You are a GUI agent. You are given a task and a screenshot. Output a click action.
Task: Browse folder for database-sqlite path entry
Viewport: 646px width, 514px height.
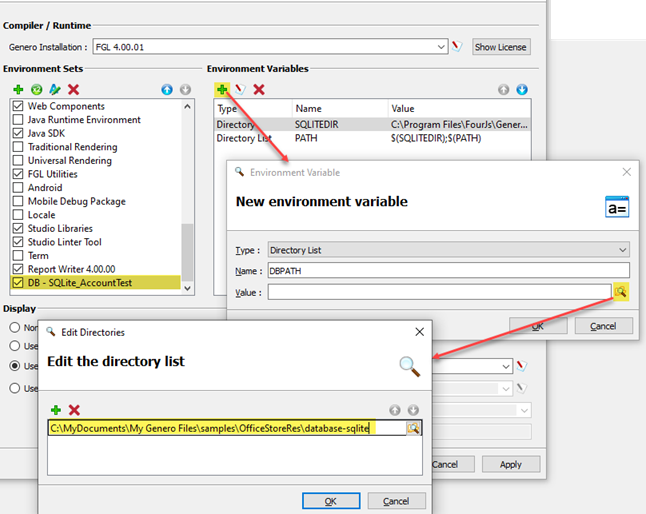[x=413, y=428]
